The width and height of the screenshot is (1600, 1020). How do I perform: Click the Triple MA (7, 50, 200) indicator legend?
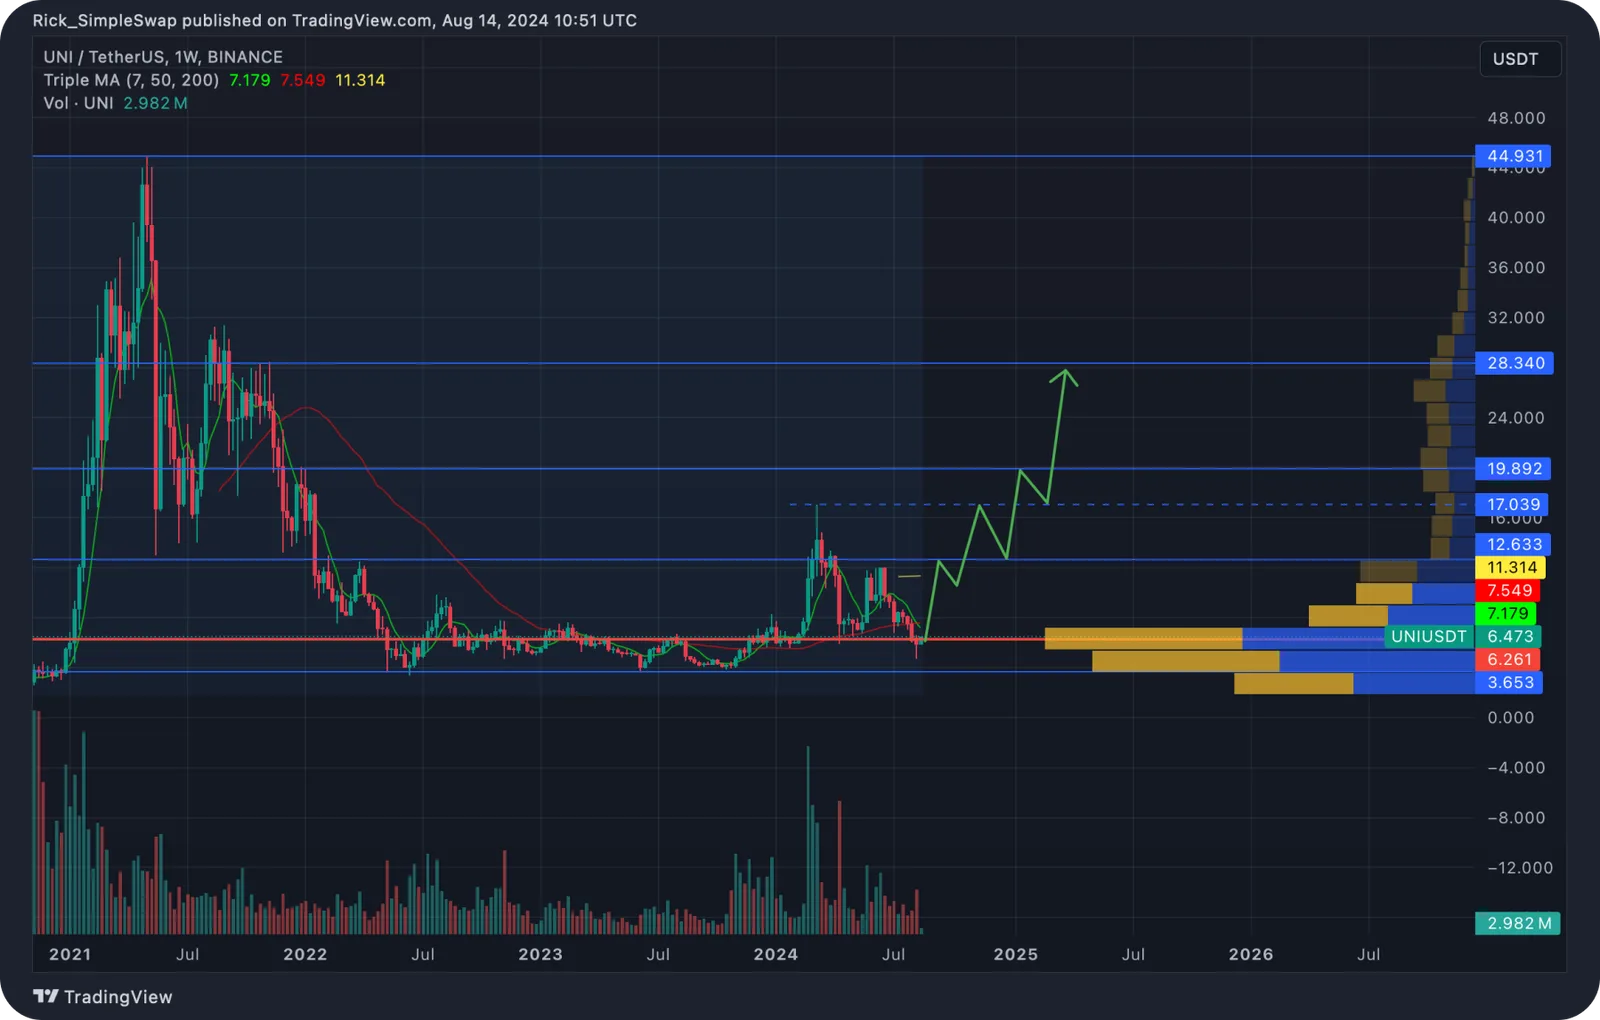131,80
